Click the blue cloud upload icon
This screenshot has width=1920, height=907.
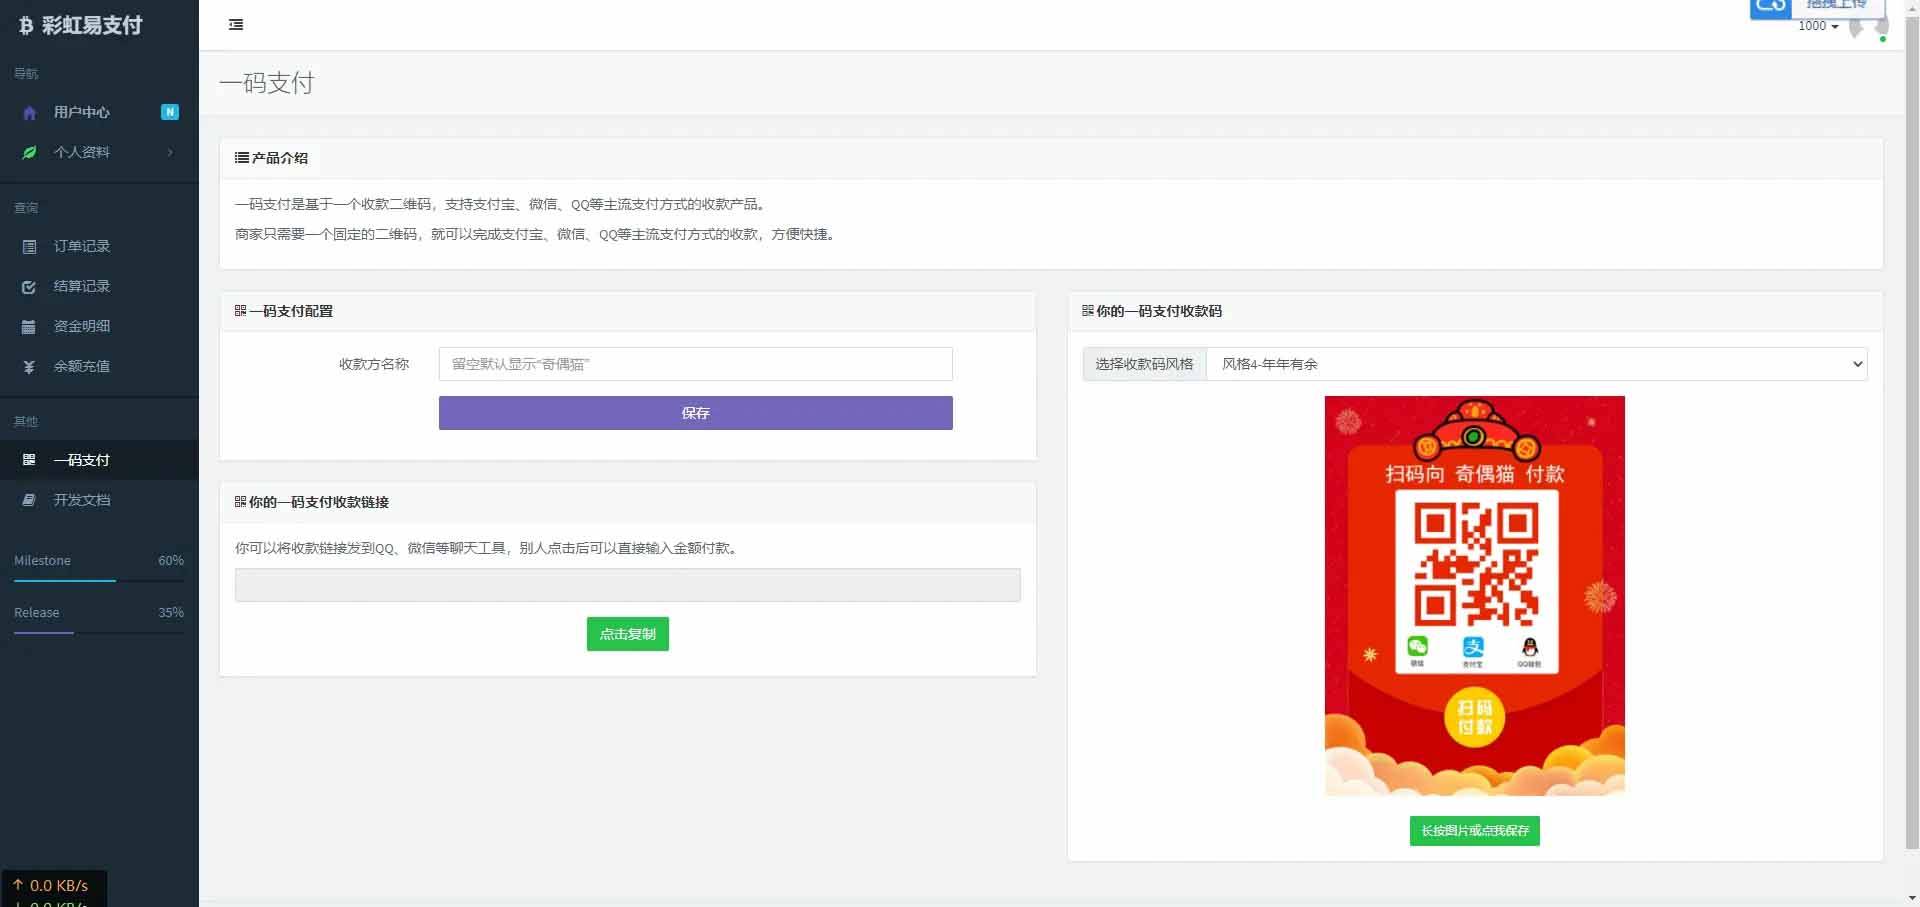[x=1770, y=7]
